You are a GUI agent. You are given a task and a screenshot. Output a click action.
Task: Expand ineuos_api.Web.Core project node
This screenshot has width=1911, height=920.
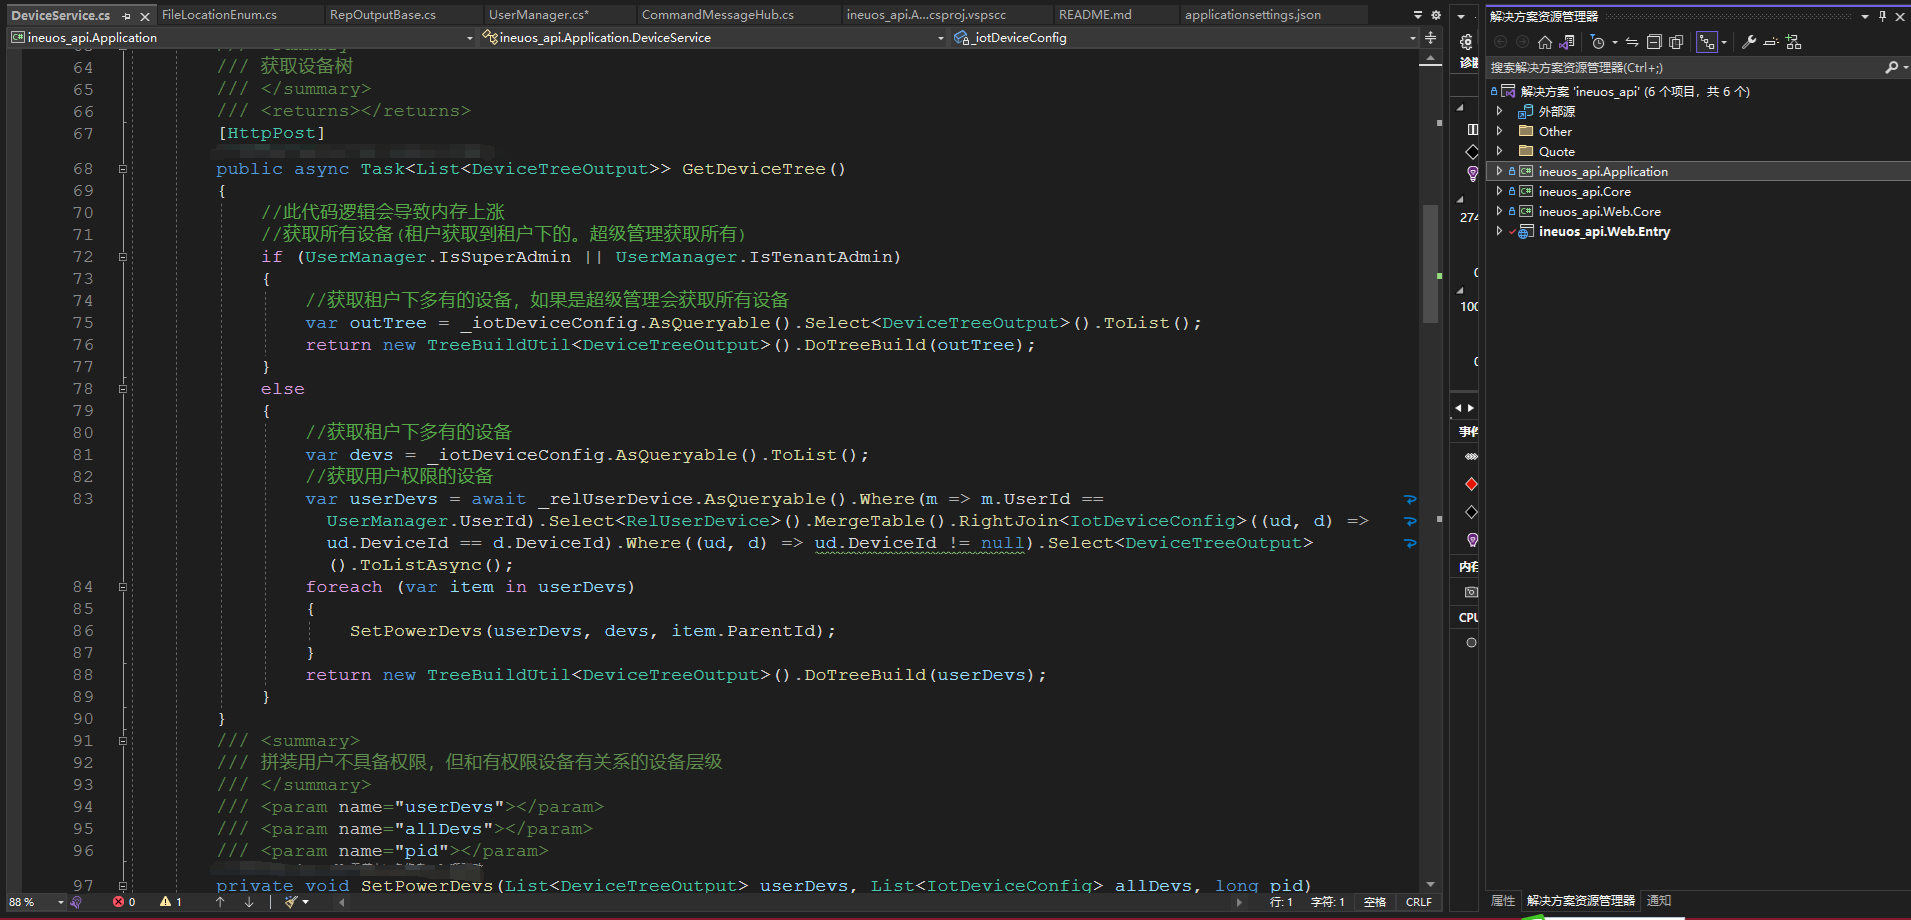click(x=1499, y=211)
